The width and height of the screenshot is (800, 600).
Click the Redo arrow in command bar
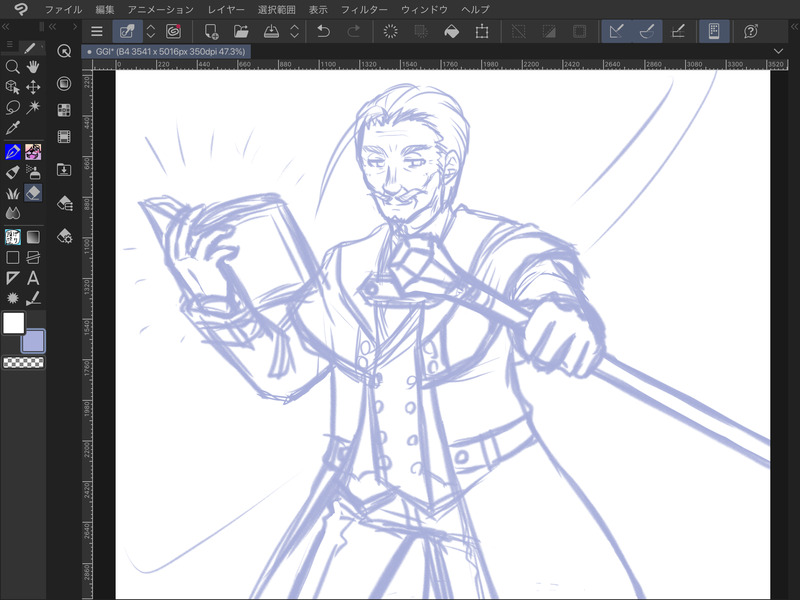(x=353, y=32)
